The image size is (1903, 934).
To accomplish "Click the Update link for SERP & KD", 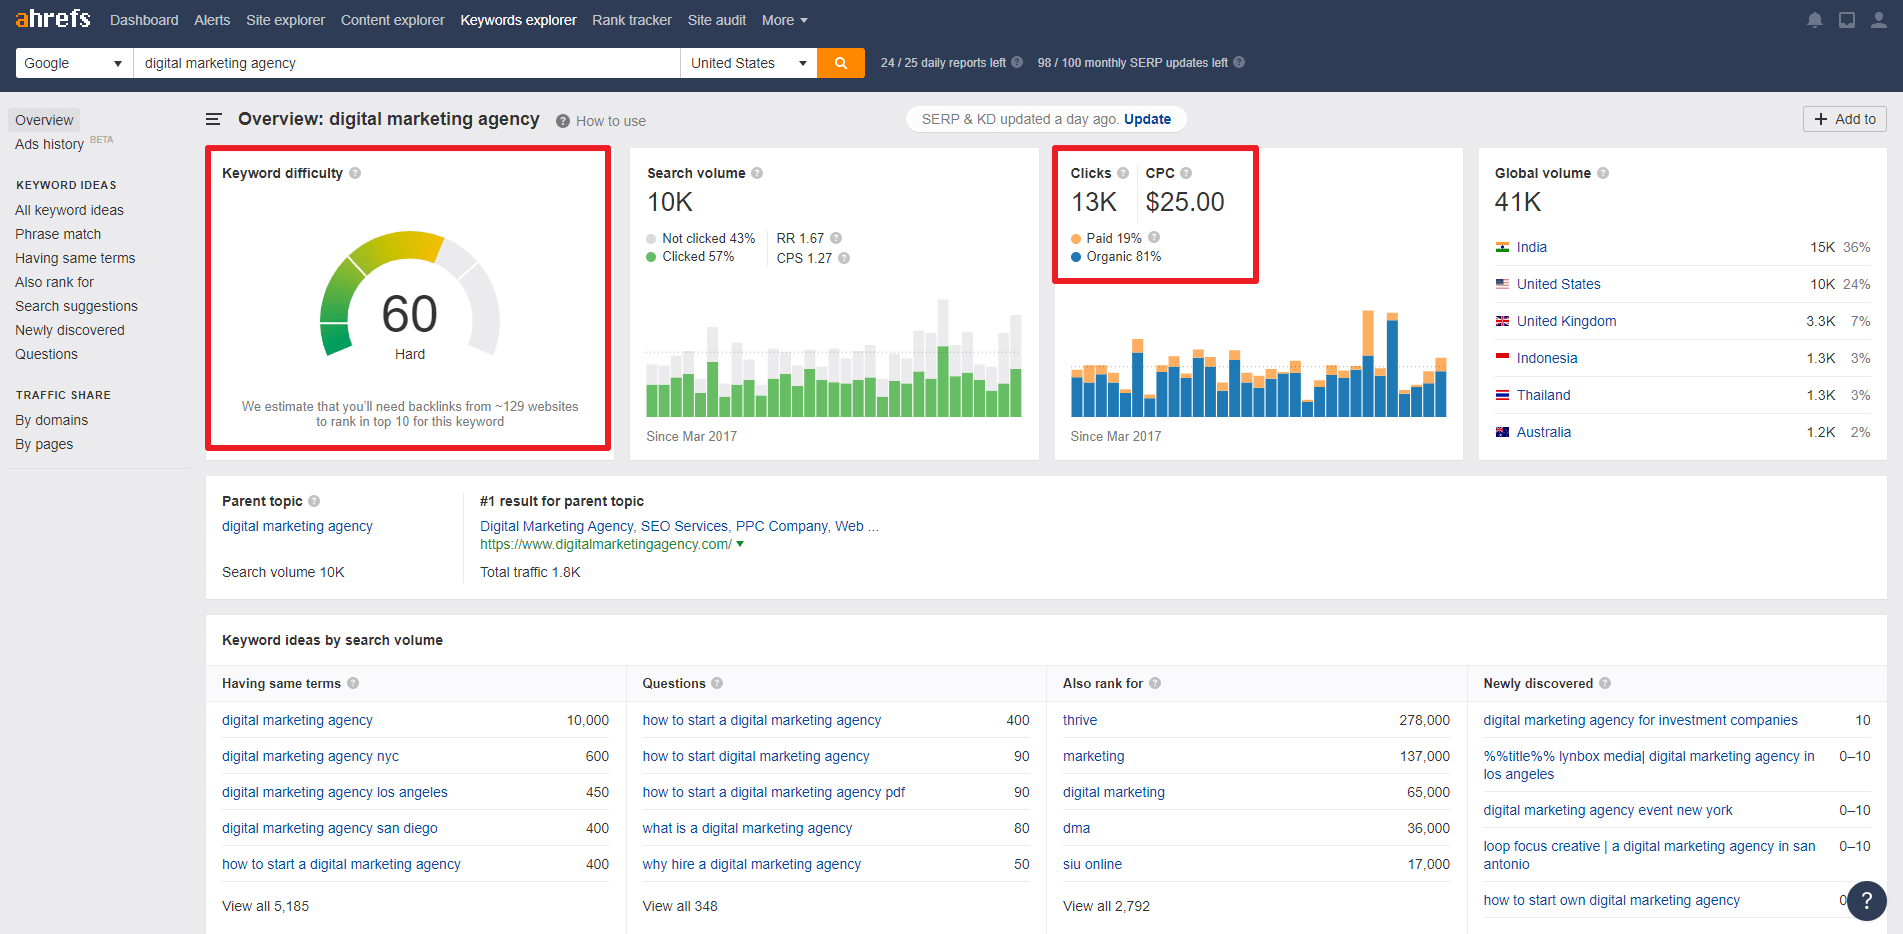I will click(x=1147, y=119).
